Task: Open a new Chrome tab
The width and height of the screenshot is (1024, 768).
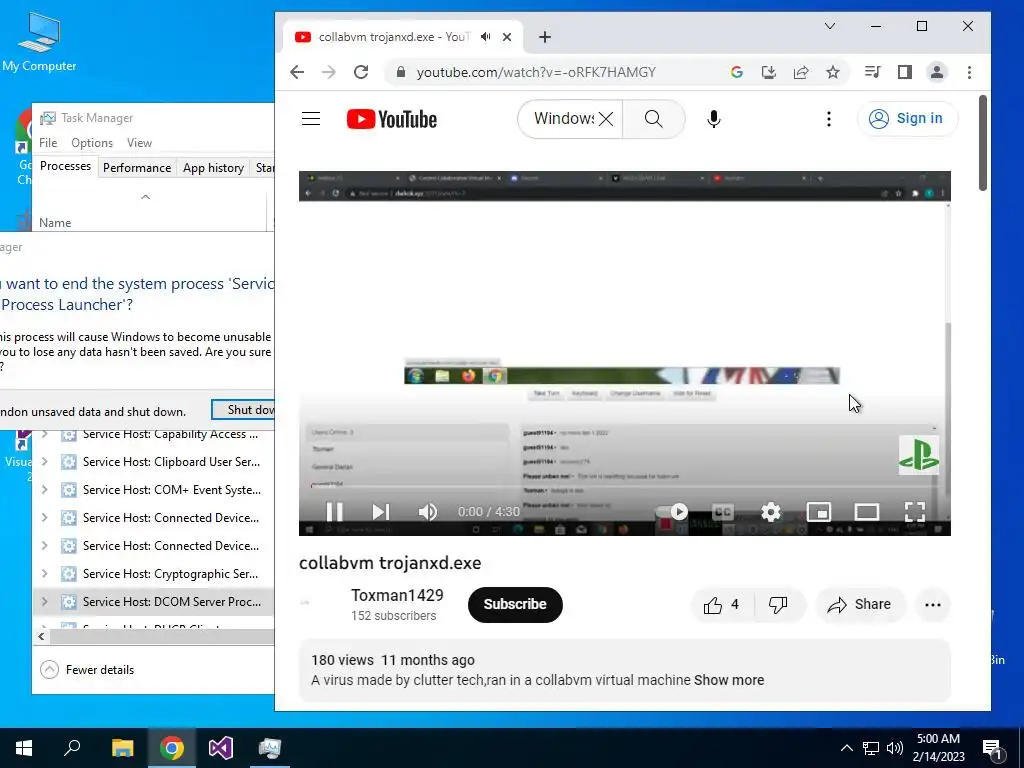Action: click(545, 37)
